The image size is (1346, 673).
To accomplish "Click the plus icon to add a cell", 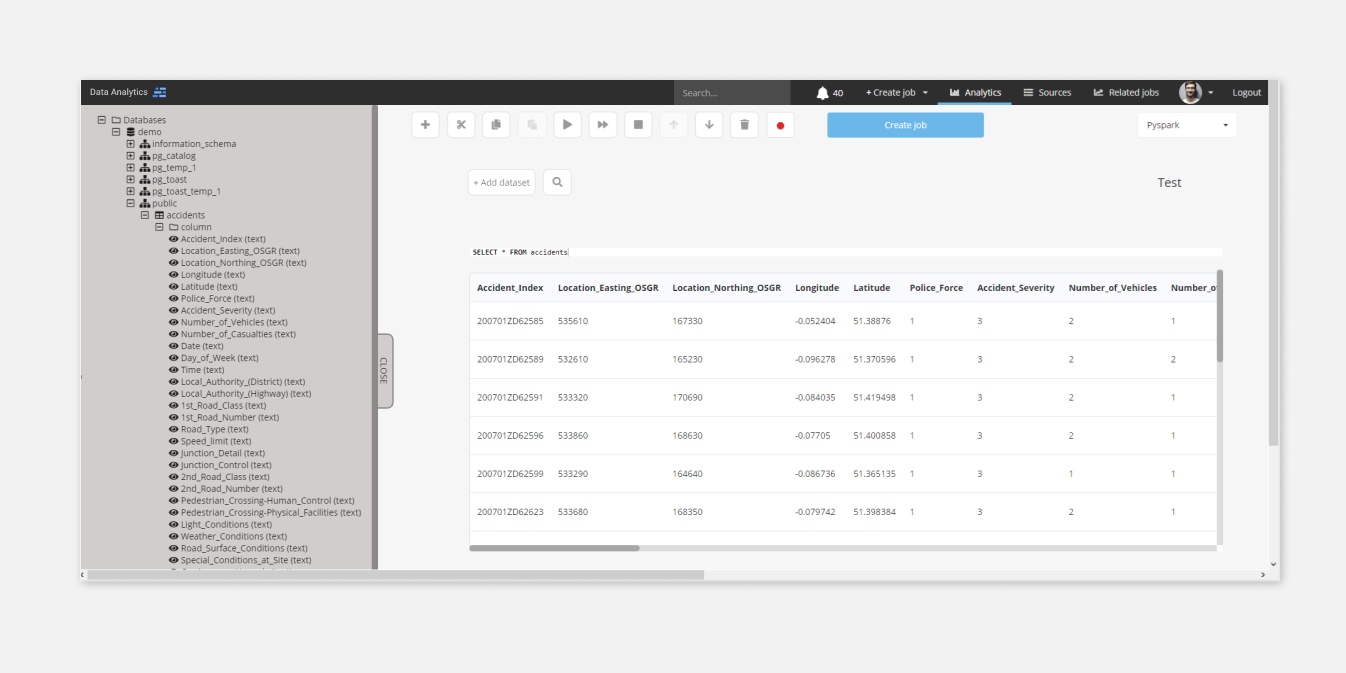I will point(425,125).
